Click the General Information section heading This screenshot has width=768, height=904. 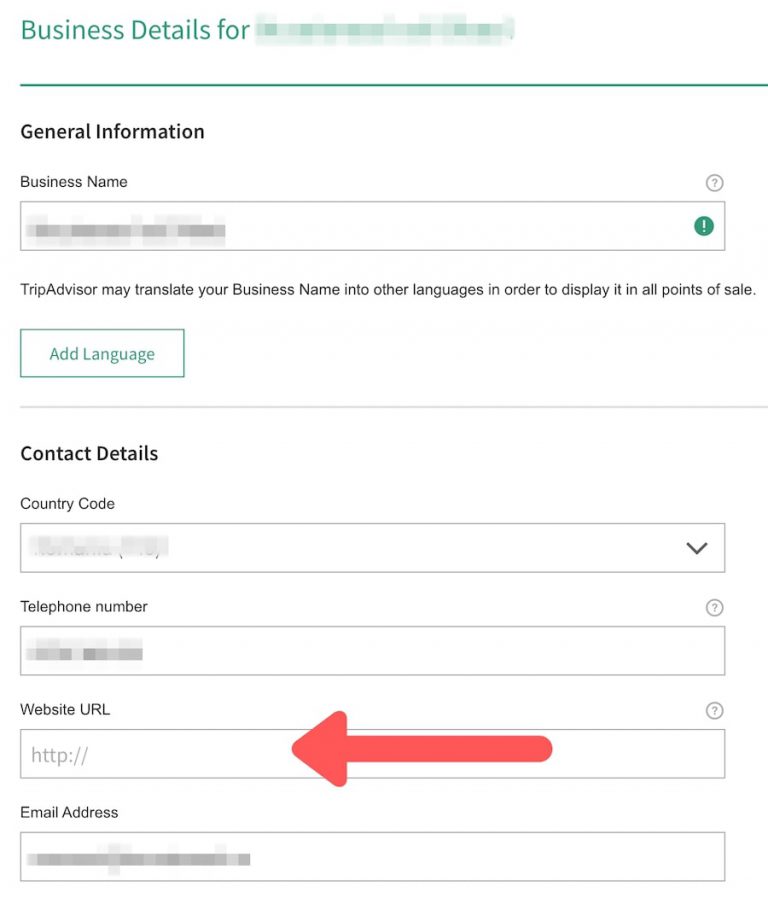point(112,131)
